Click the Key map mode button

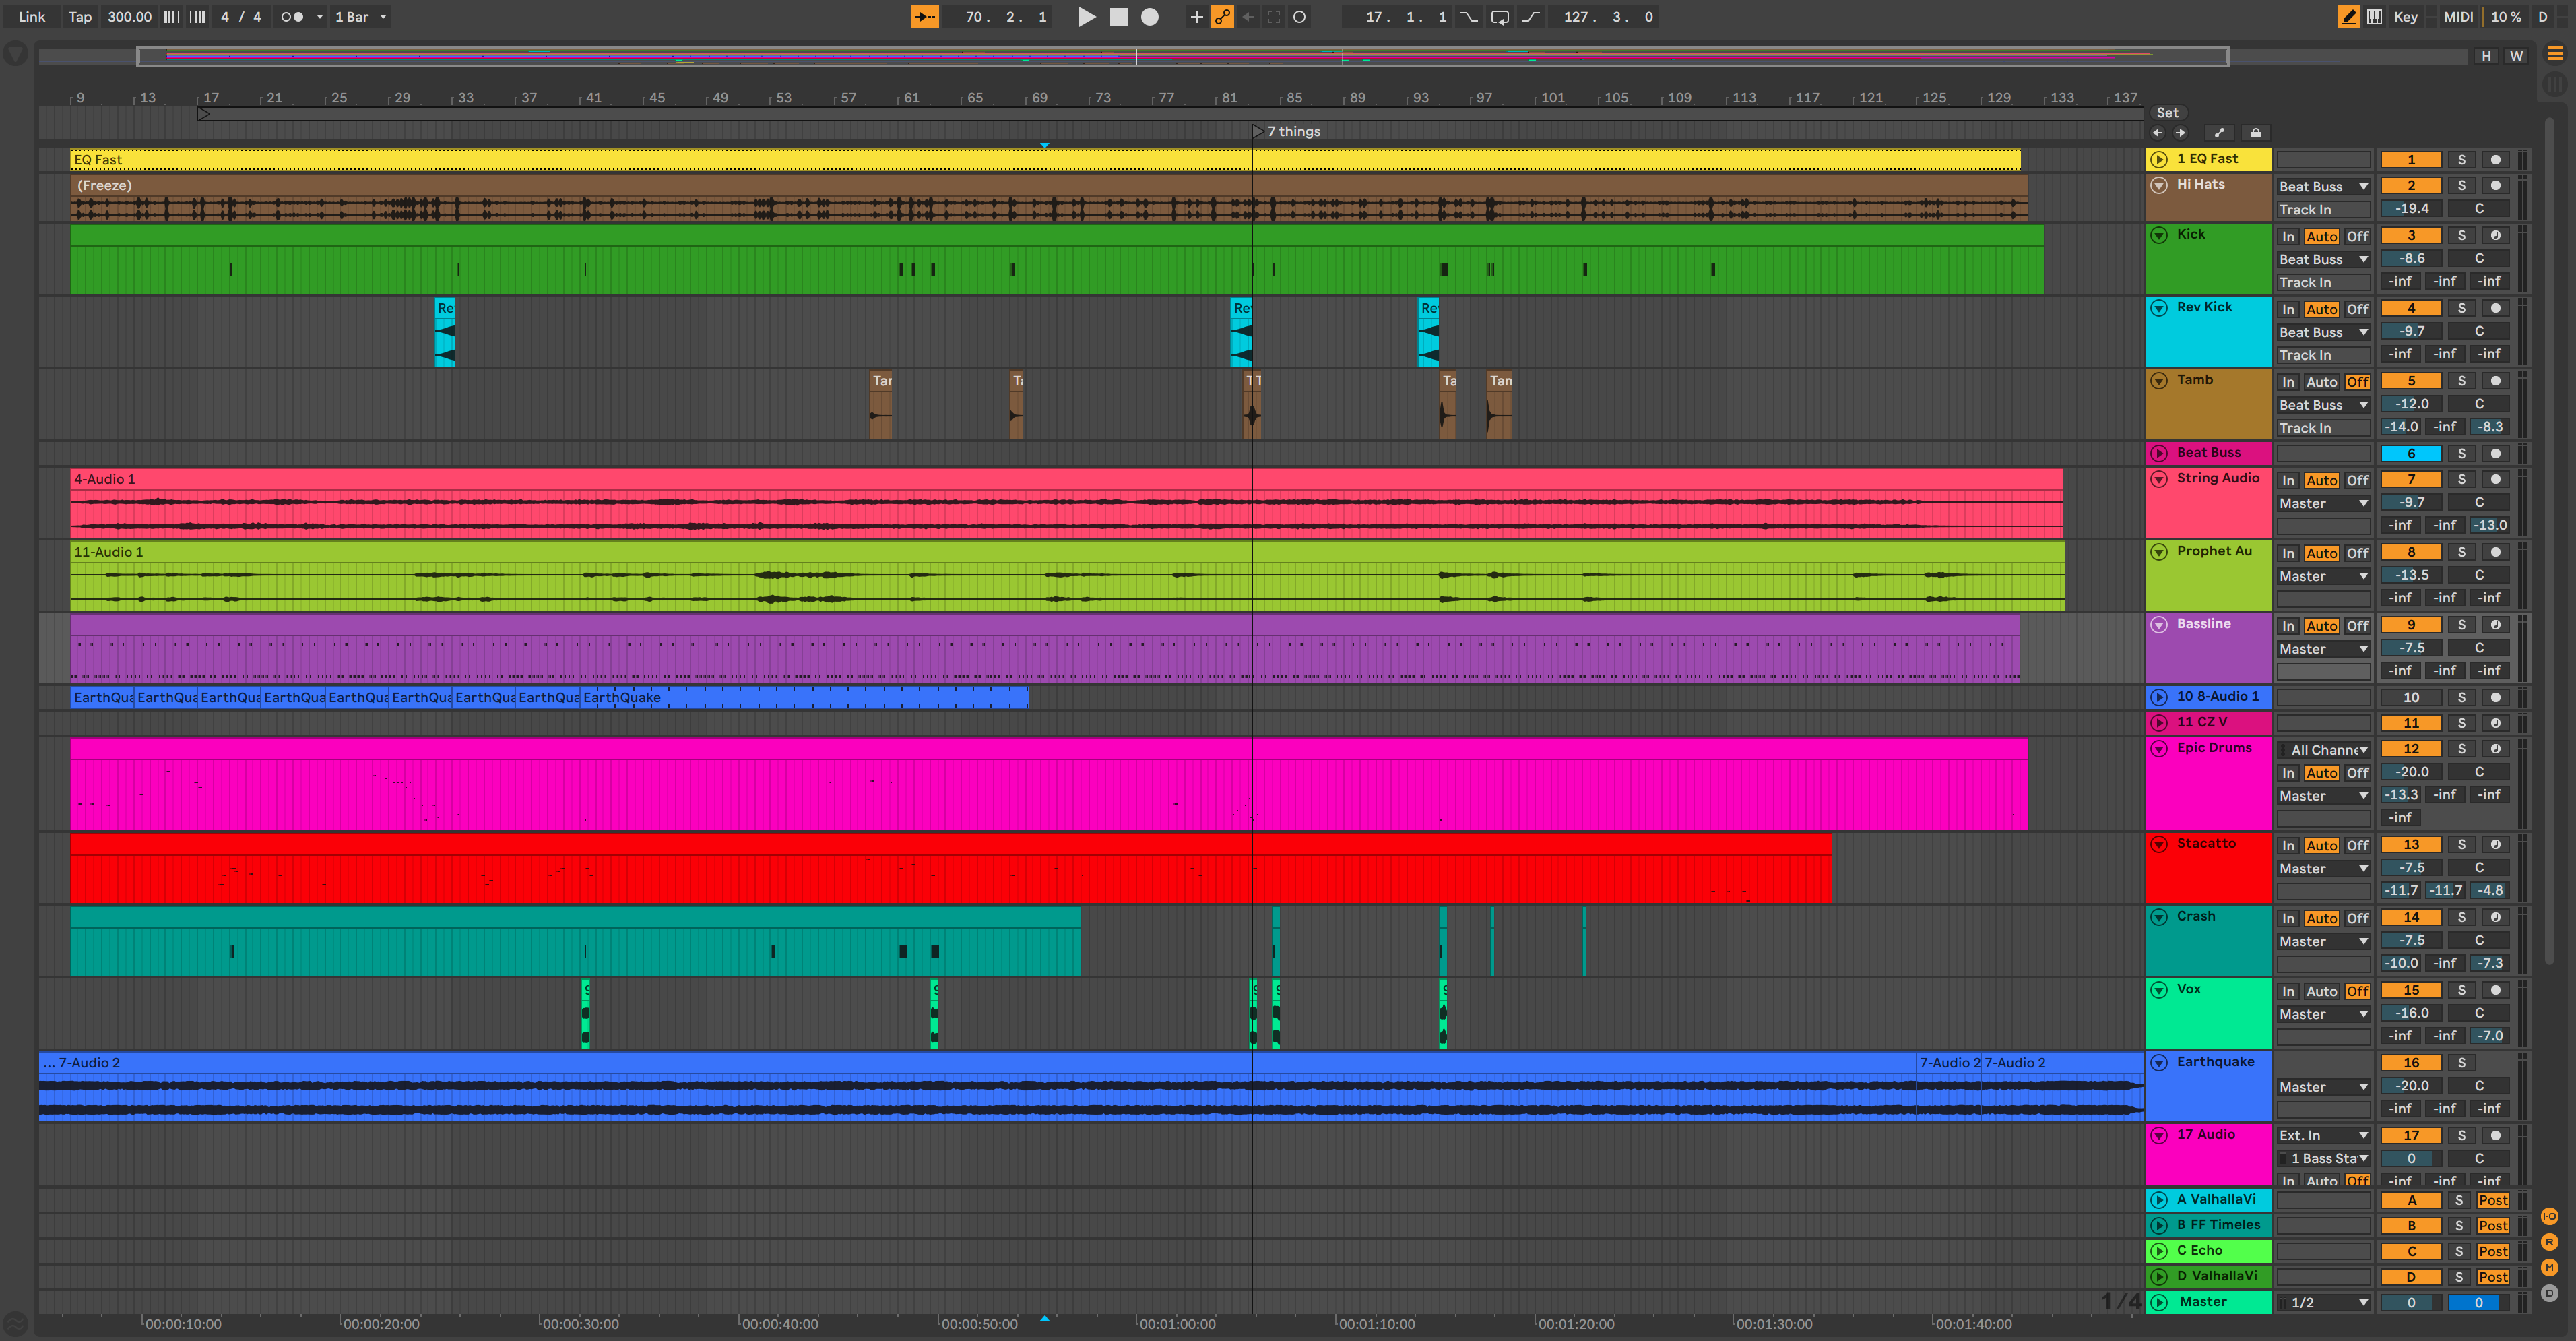pyautogui.click(x=2405, y=17)
